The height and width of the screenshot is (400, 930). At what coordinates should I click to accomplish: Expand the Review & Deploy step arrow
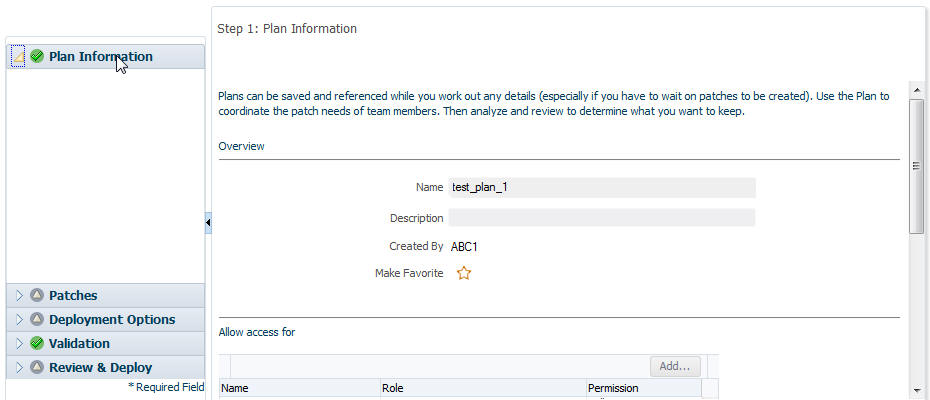[x=19, y=367]
